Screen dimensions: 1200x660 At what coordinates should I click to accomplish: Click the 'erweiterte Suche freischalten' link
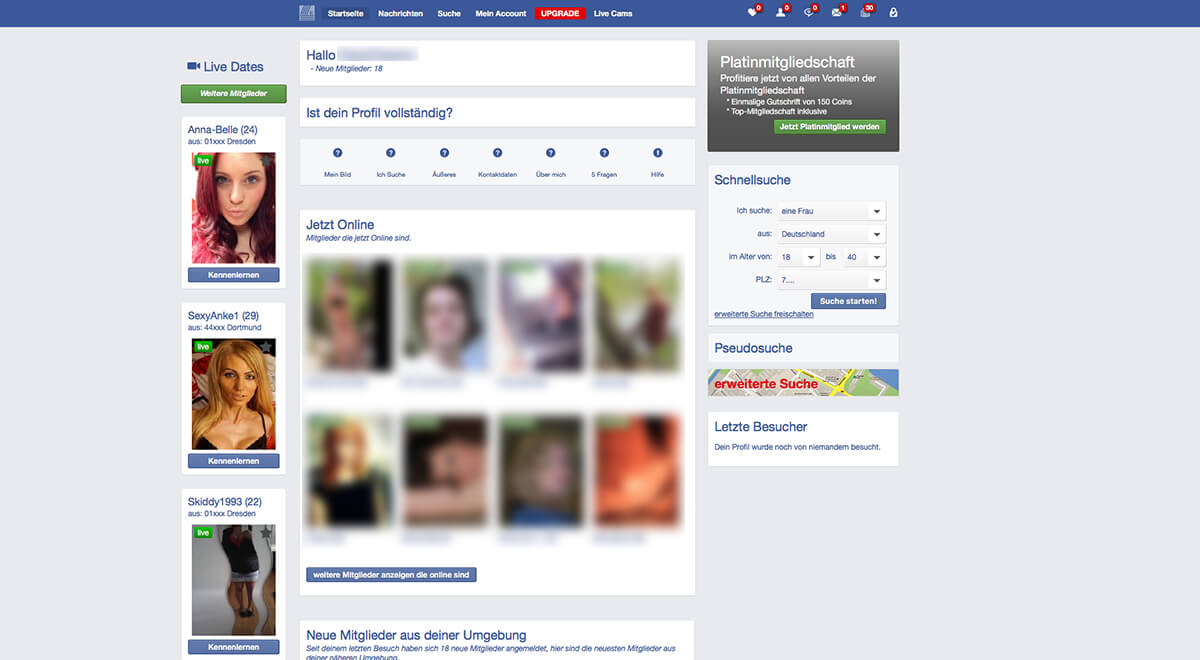pos(764,314)
